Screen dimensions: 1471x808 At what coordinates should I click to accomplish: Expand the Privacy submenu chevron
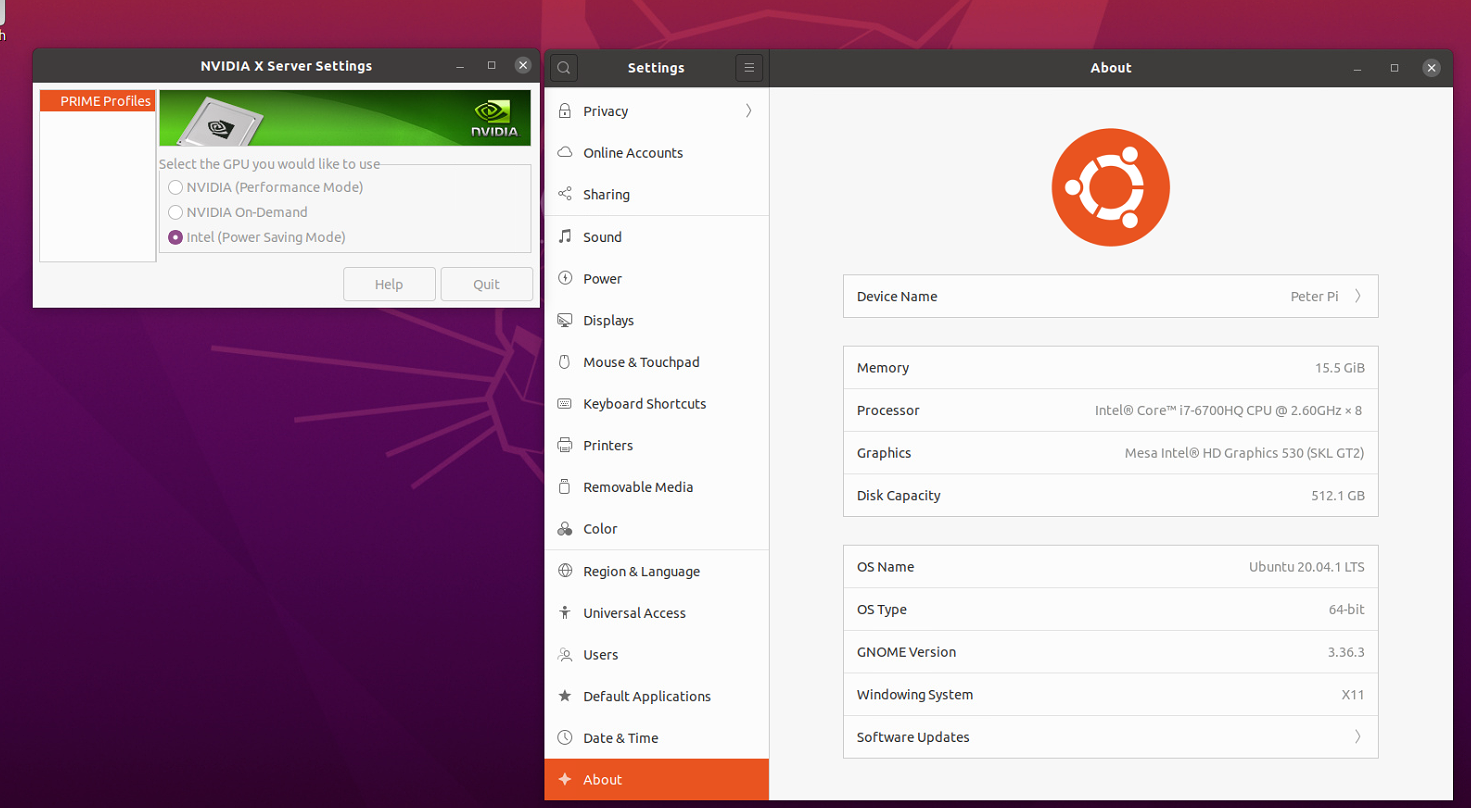point(749,111)
